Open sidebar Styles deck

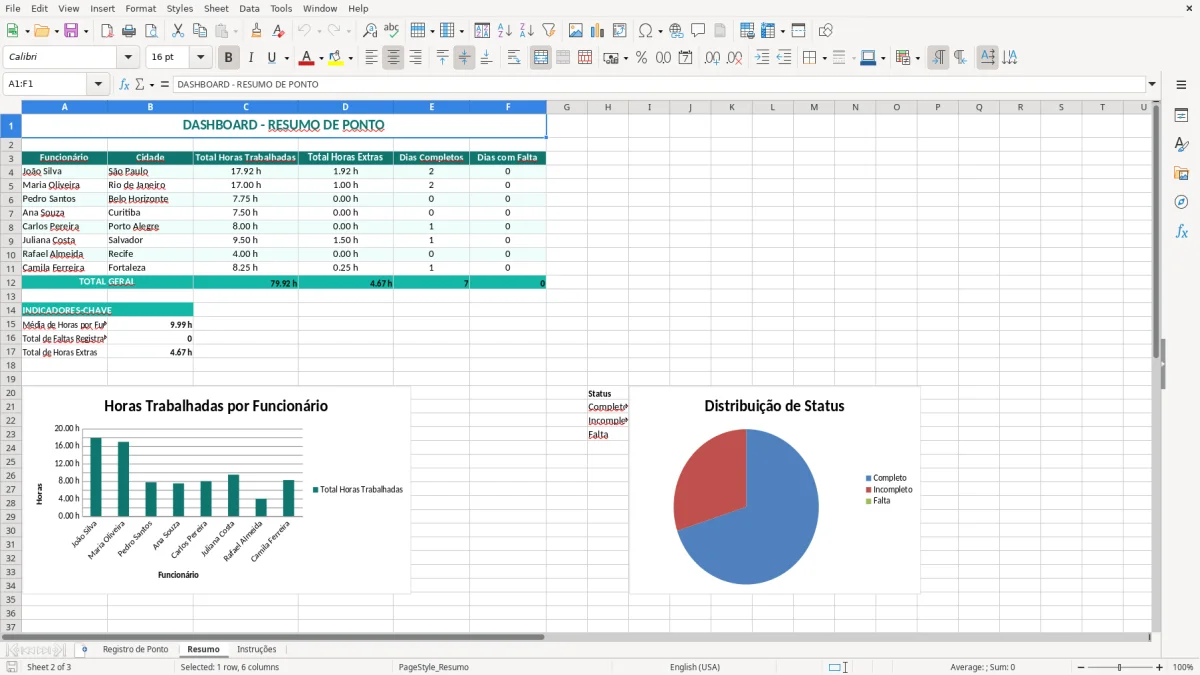tap(1181, 144)
